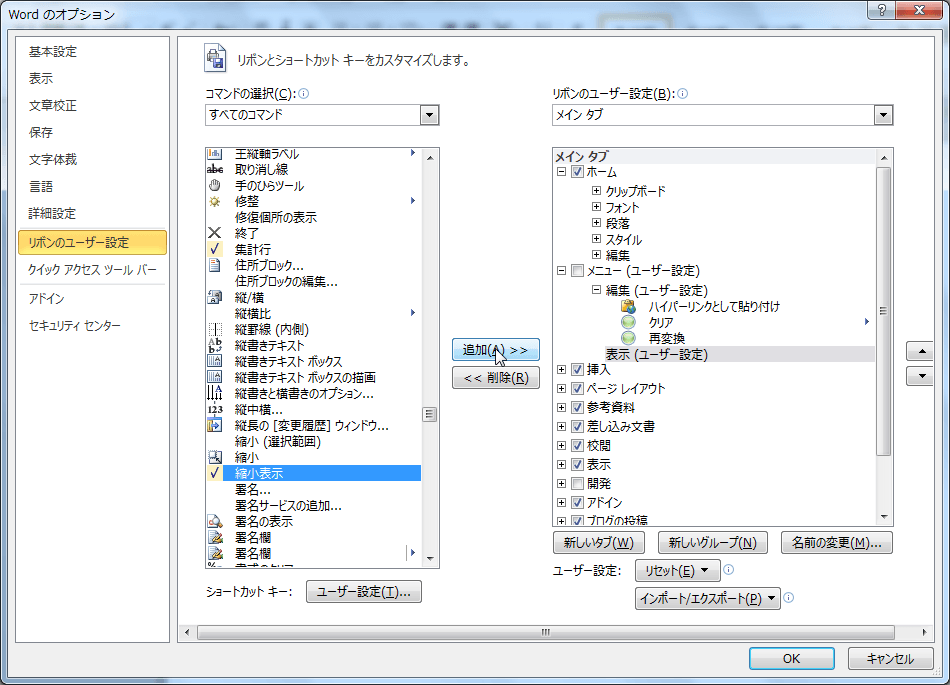The height and width of the screenshot is (685, 950).
Task: Click info icon beside コマンドの選択
Action: 304,93
